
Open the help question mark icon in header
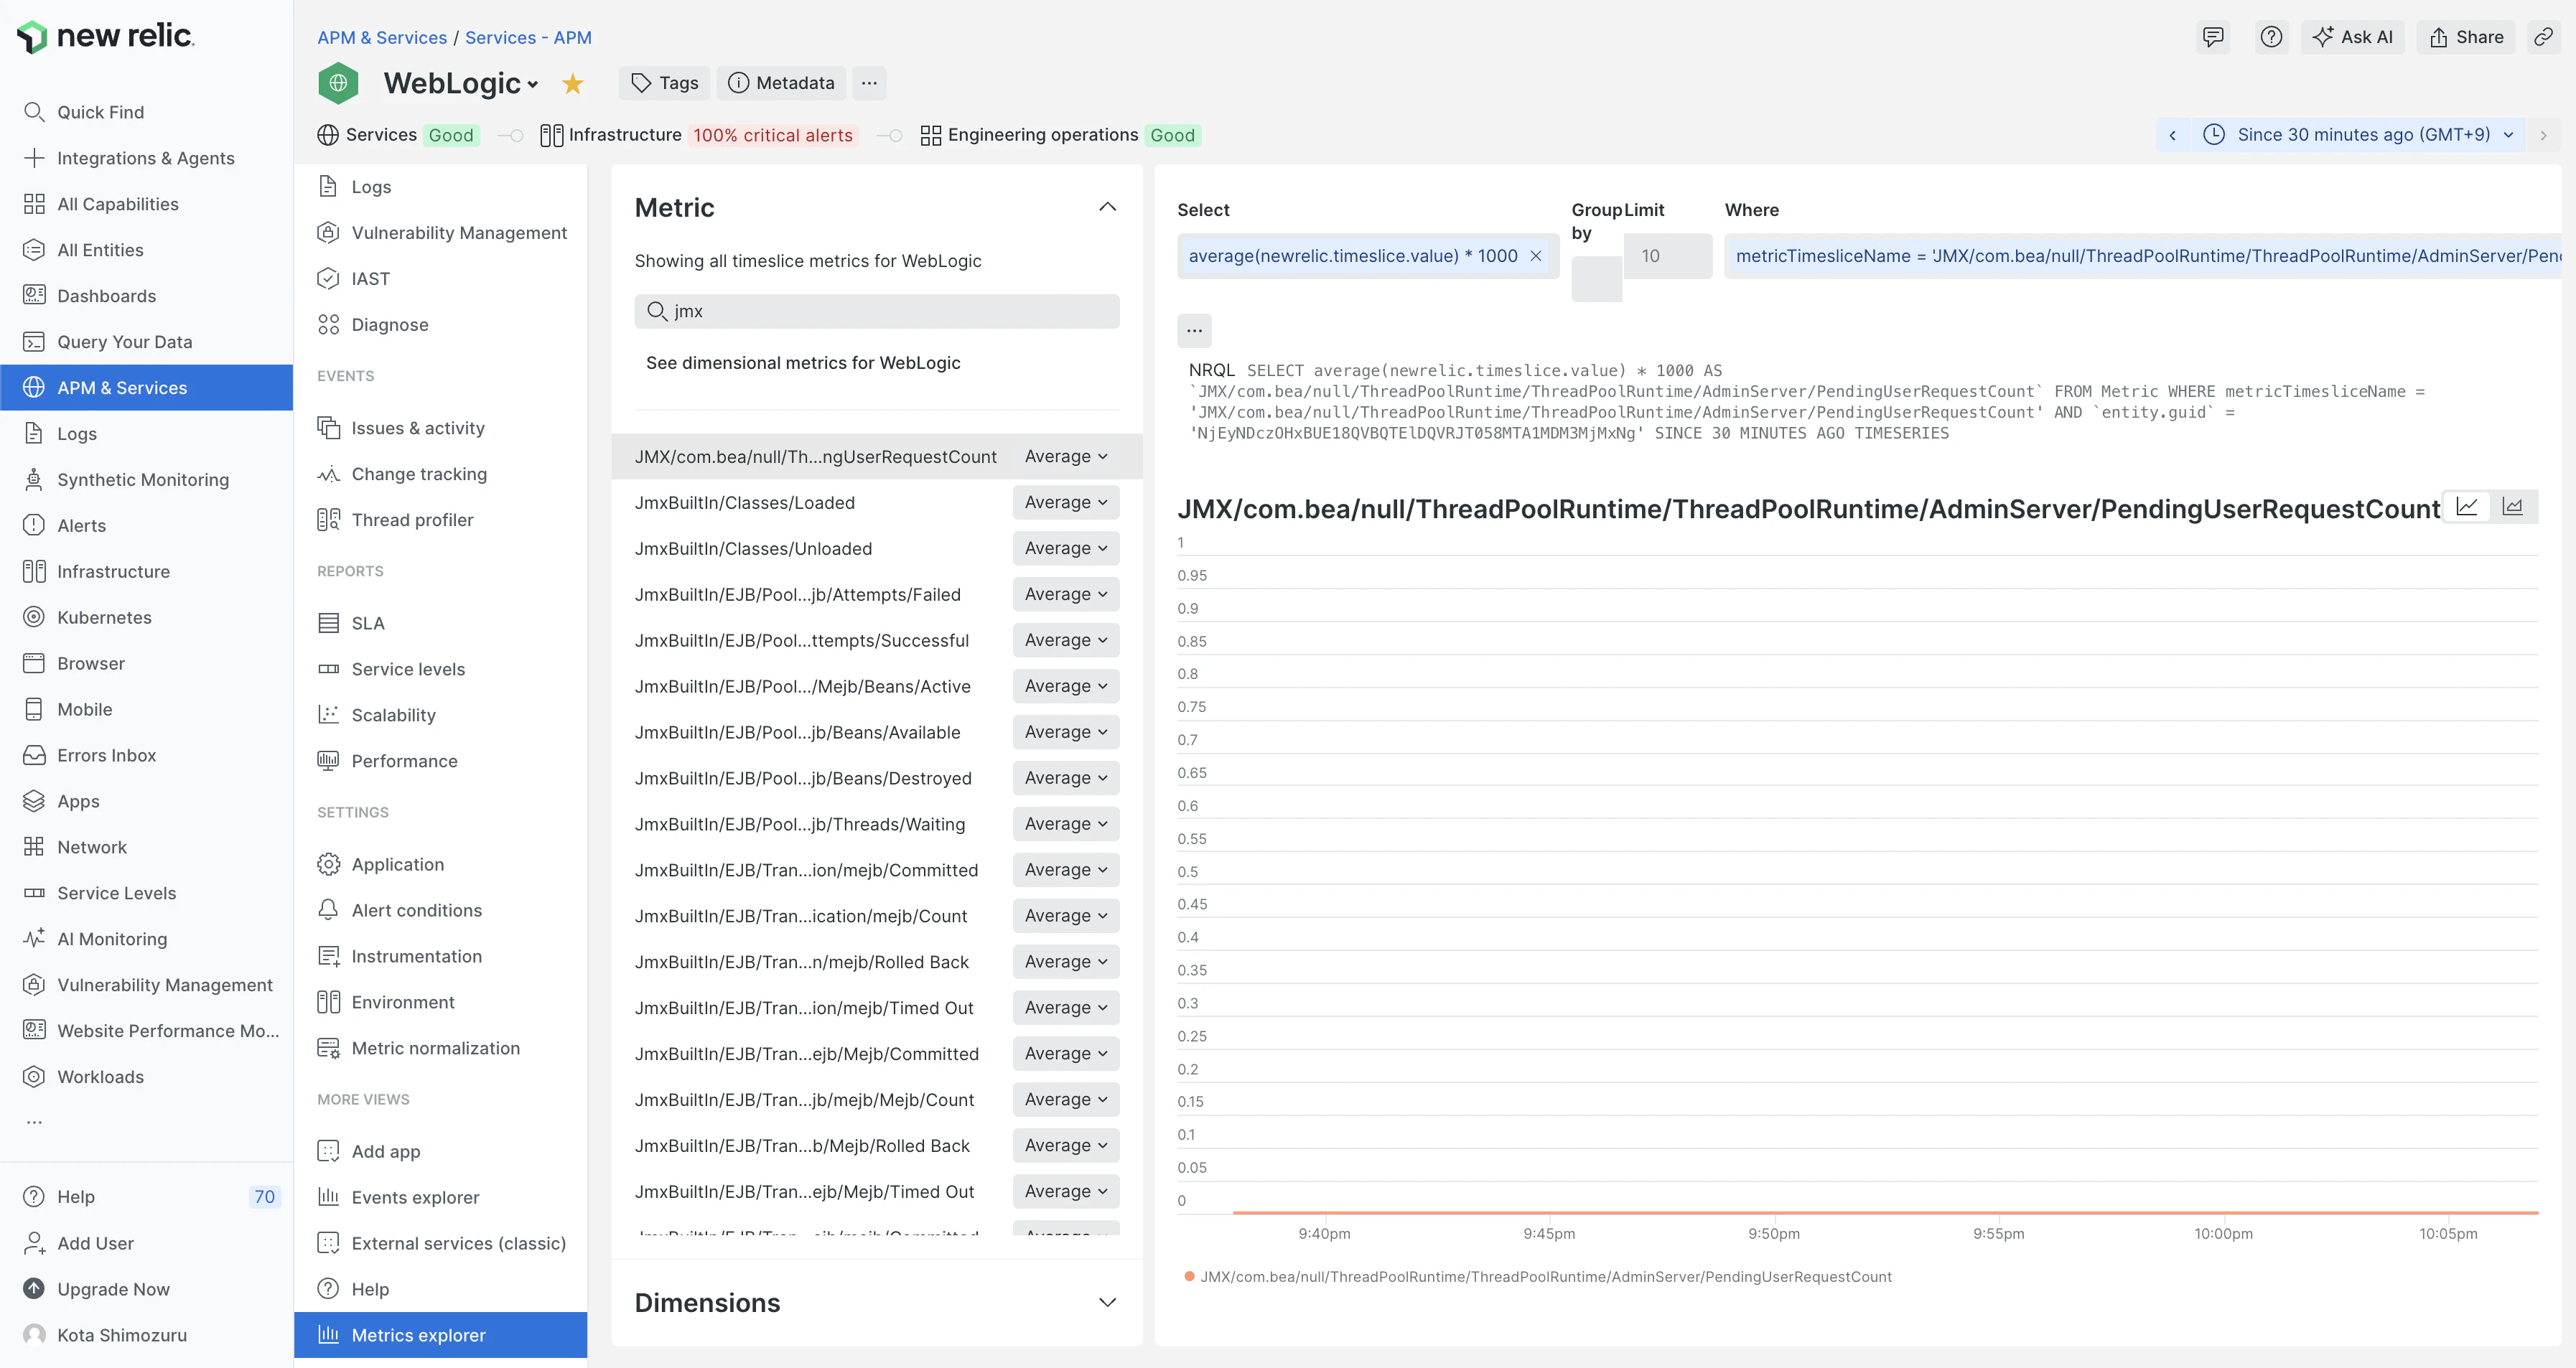[2271, 37]
